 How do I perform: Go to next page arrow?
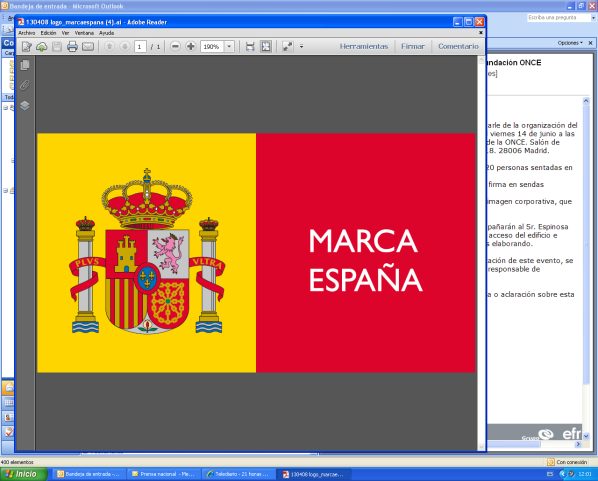tap(125, 47)
